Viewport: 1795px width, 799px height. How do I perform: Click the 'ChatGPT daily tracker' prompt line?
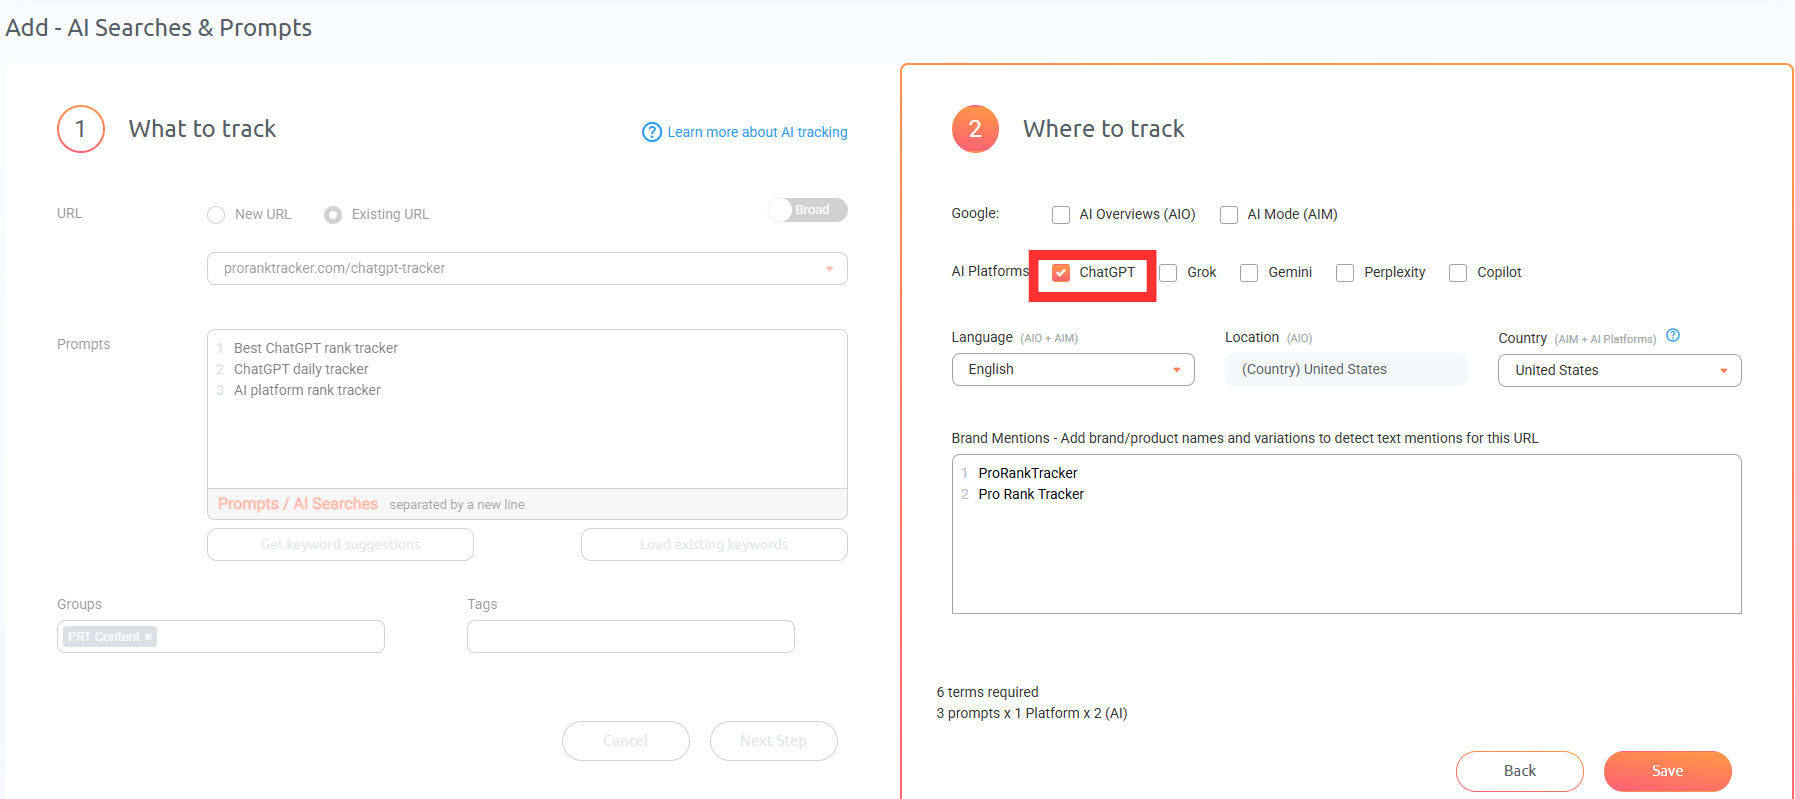[301, 369]
